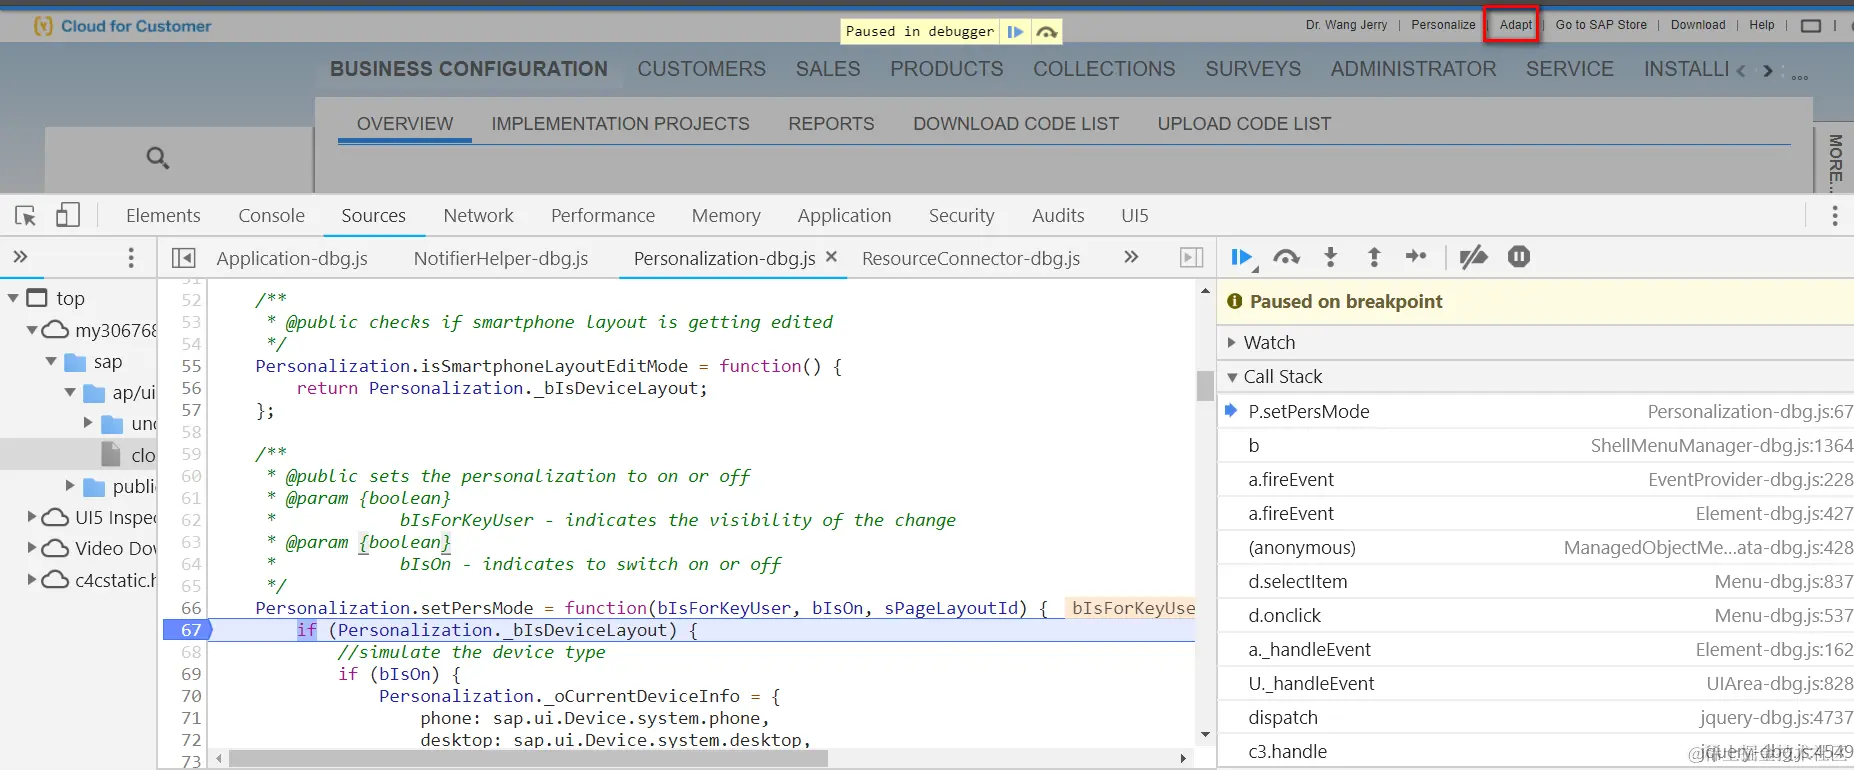Open the Memory tab
The width and height of the screenshot is (1854, 770).
[726, 216]
